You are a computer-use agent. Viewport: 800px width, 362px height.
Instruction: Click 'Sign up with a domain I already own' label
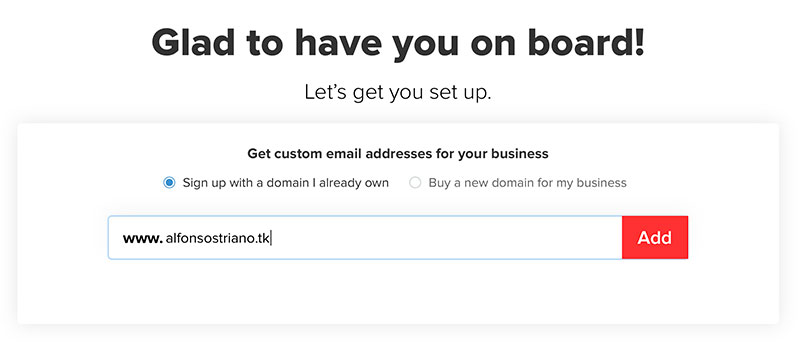click(x=286, y=183)
